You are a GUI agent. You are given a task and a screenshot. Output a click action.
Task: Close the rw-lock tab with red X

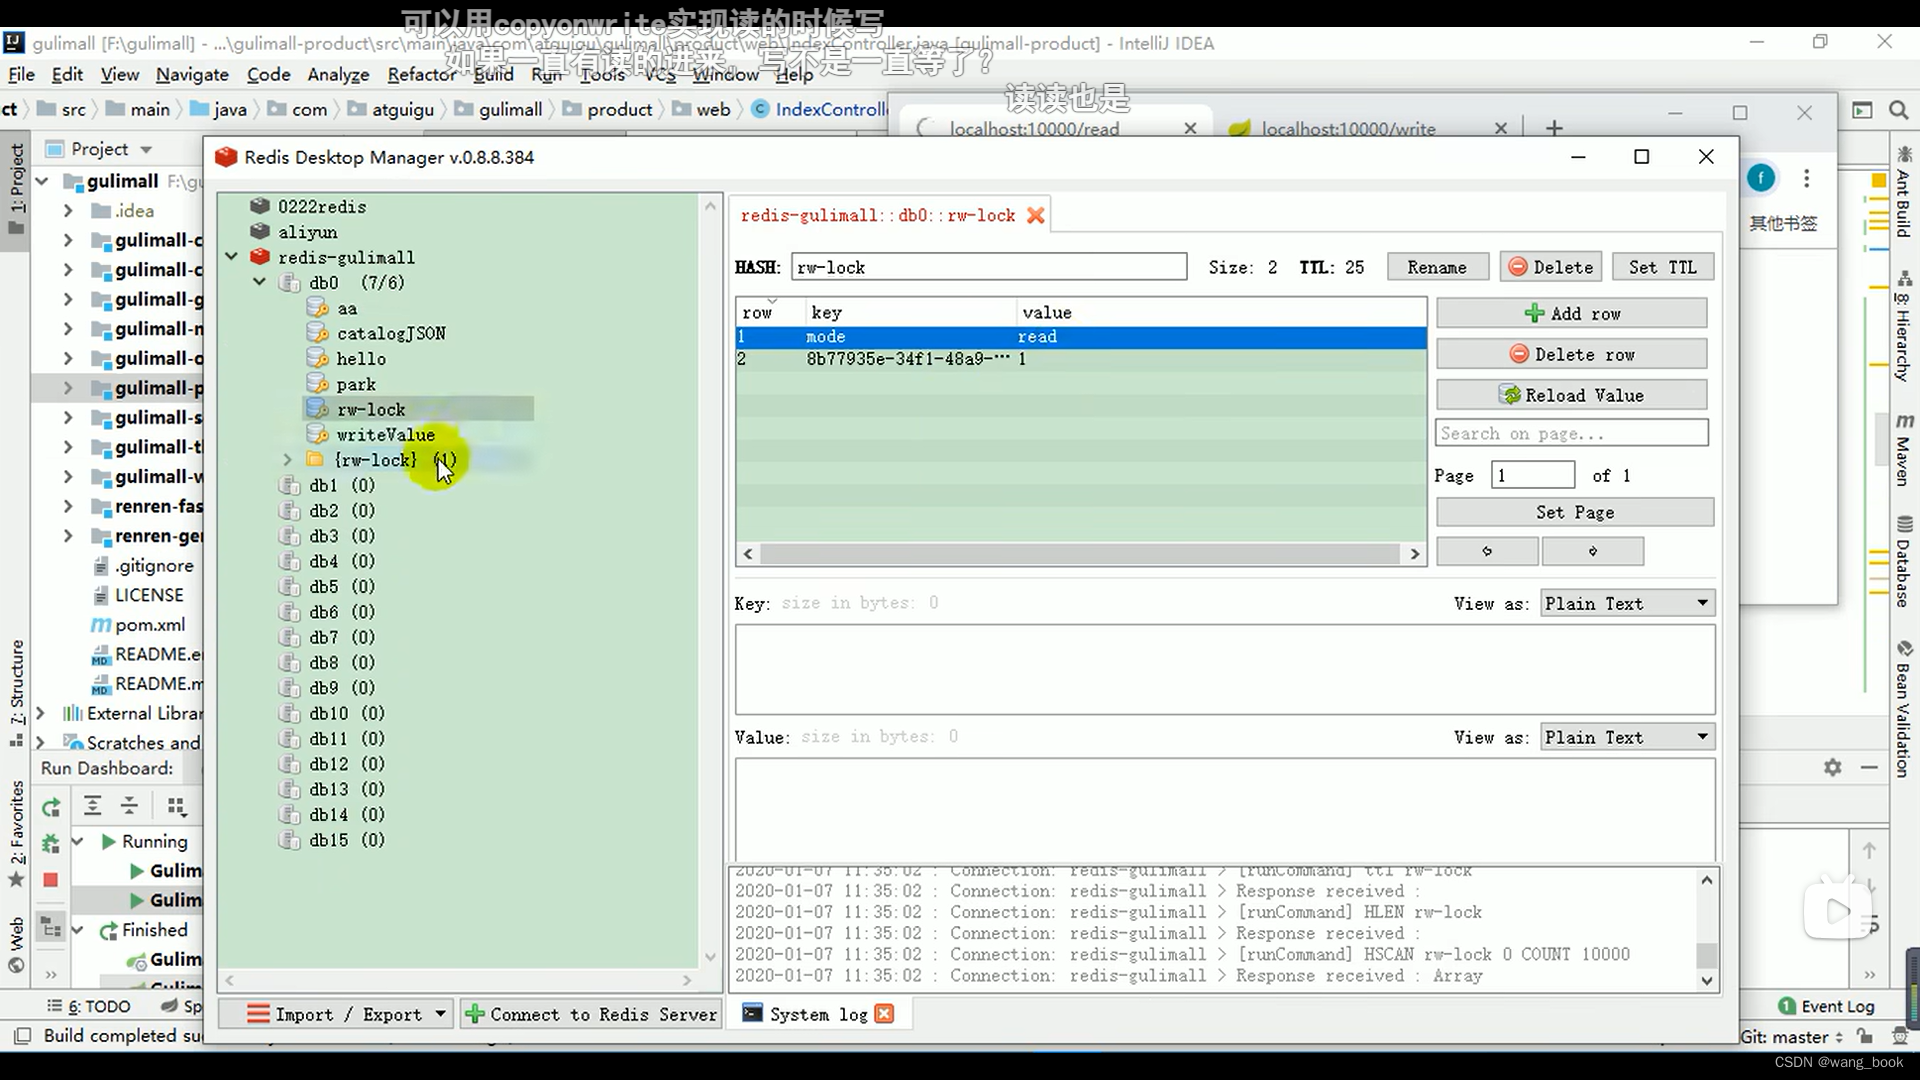1036,215
